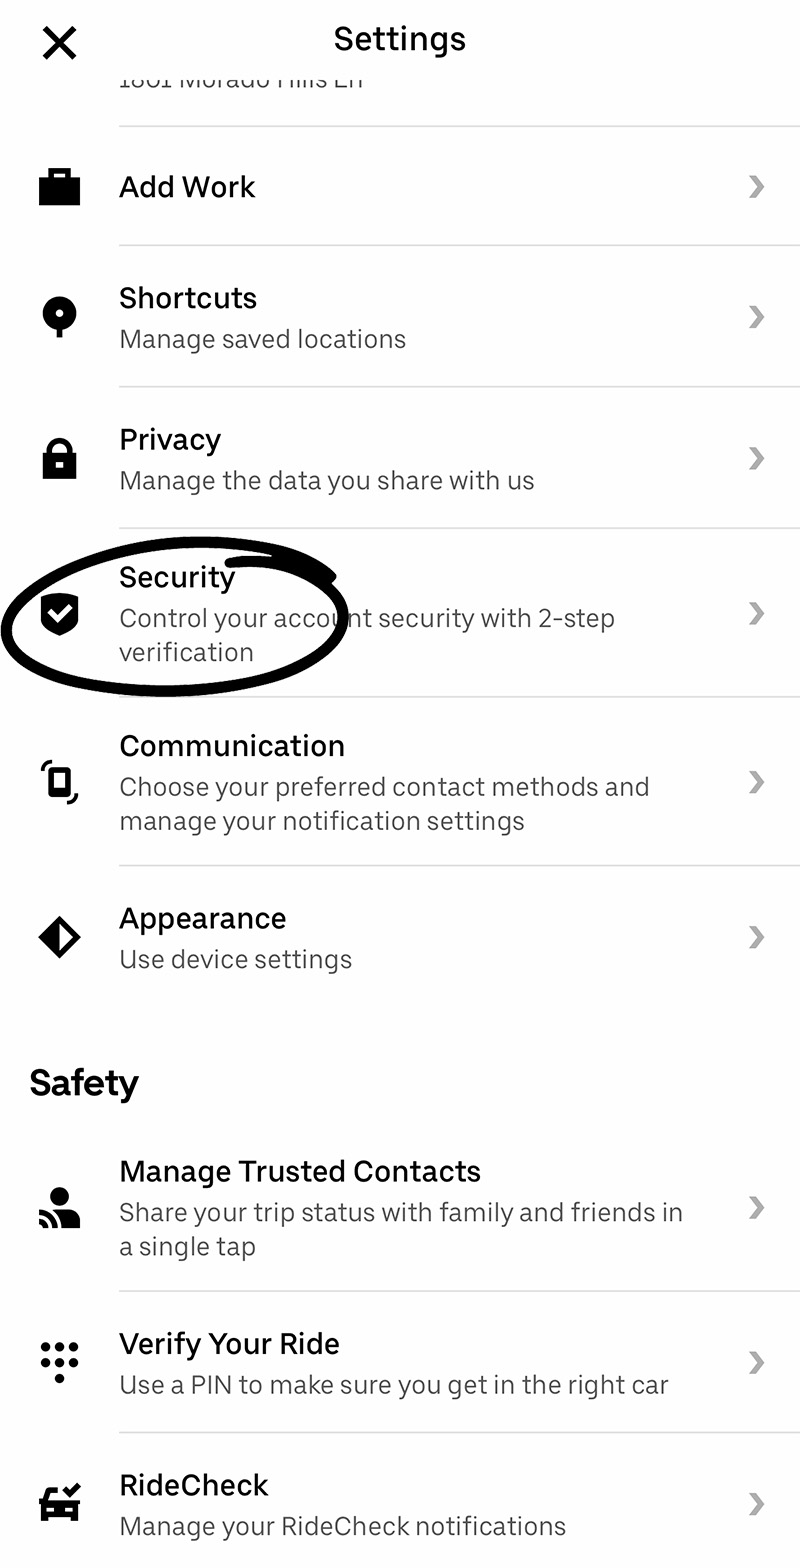Tap the Communication phone icon

[x=59, y=782]
